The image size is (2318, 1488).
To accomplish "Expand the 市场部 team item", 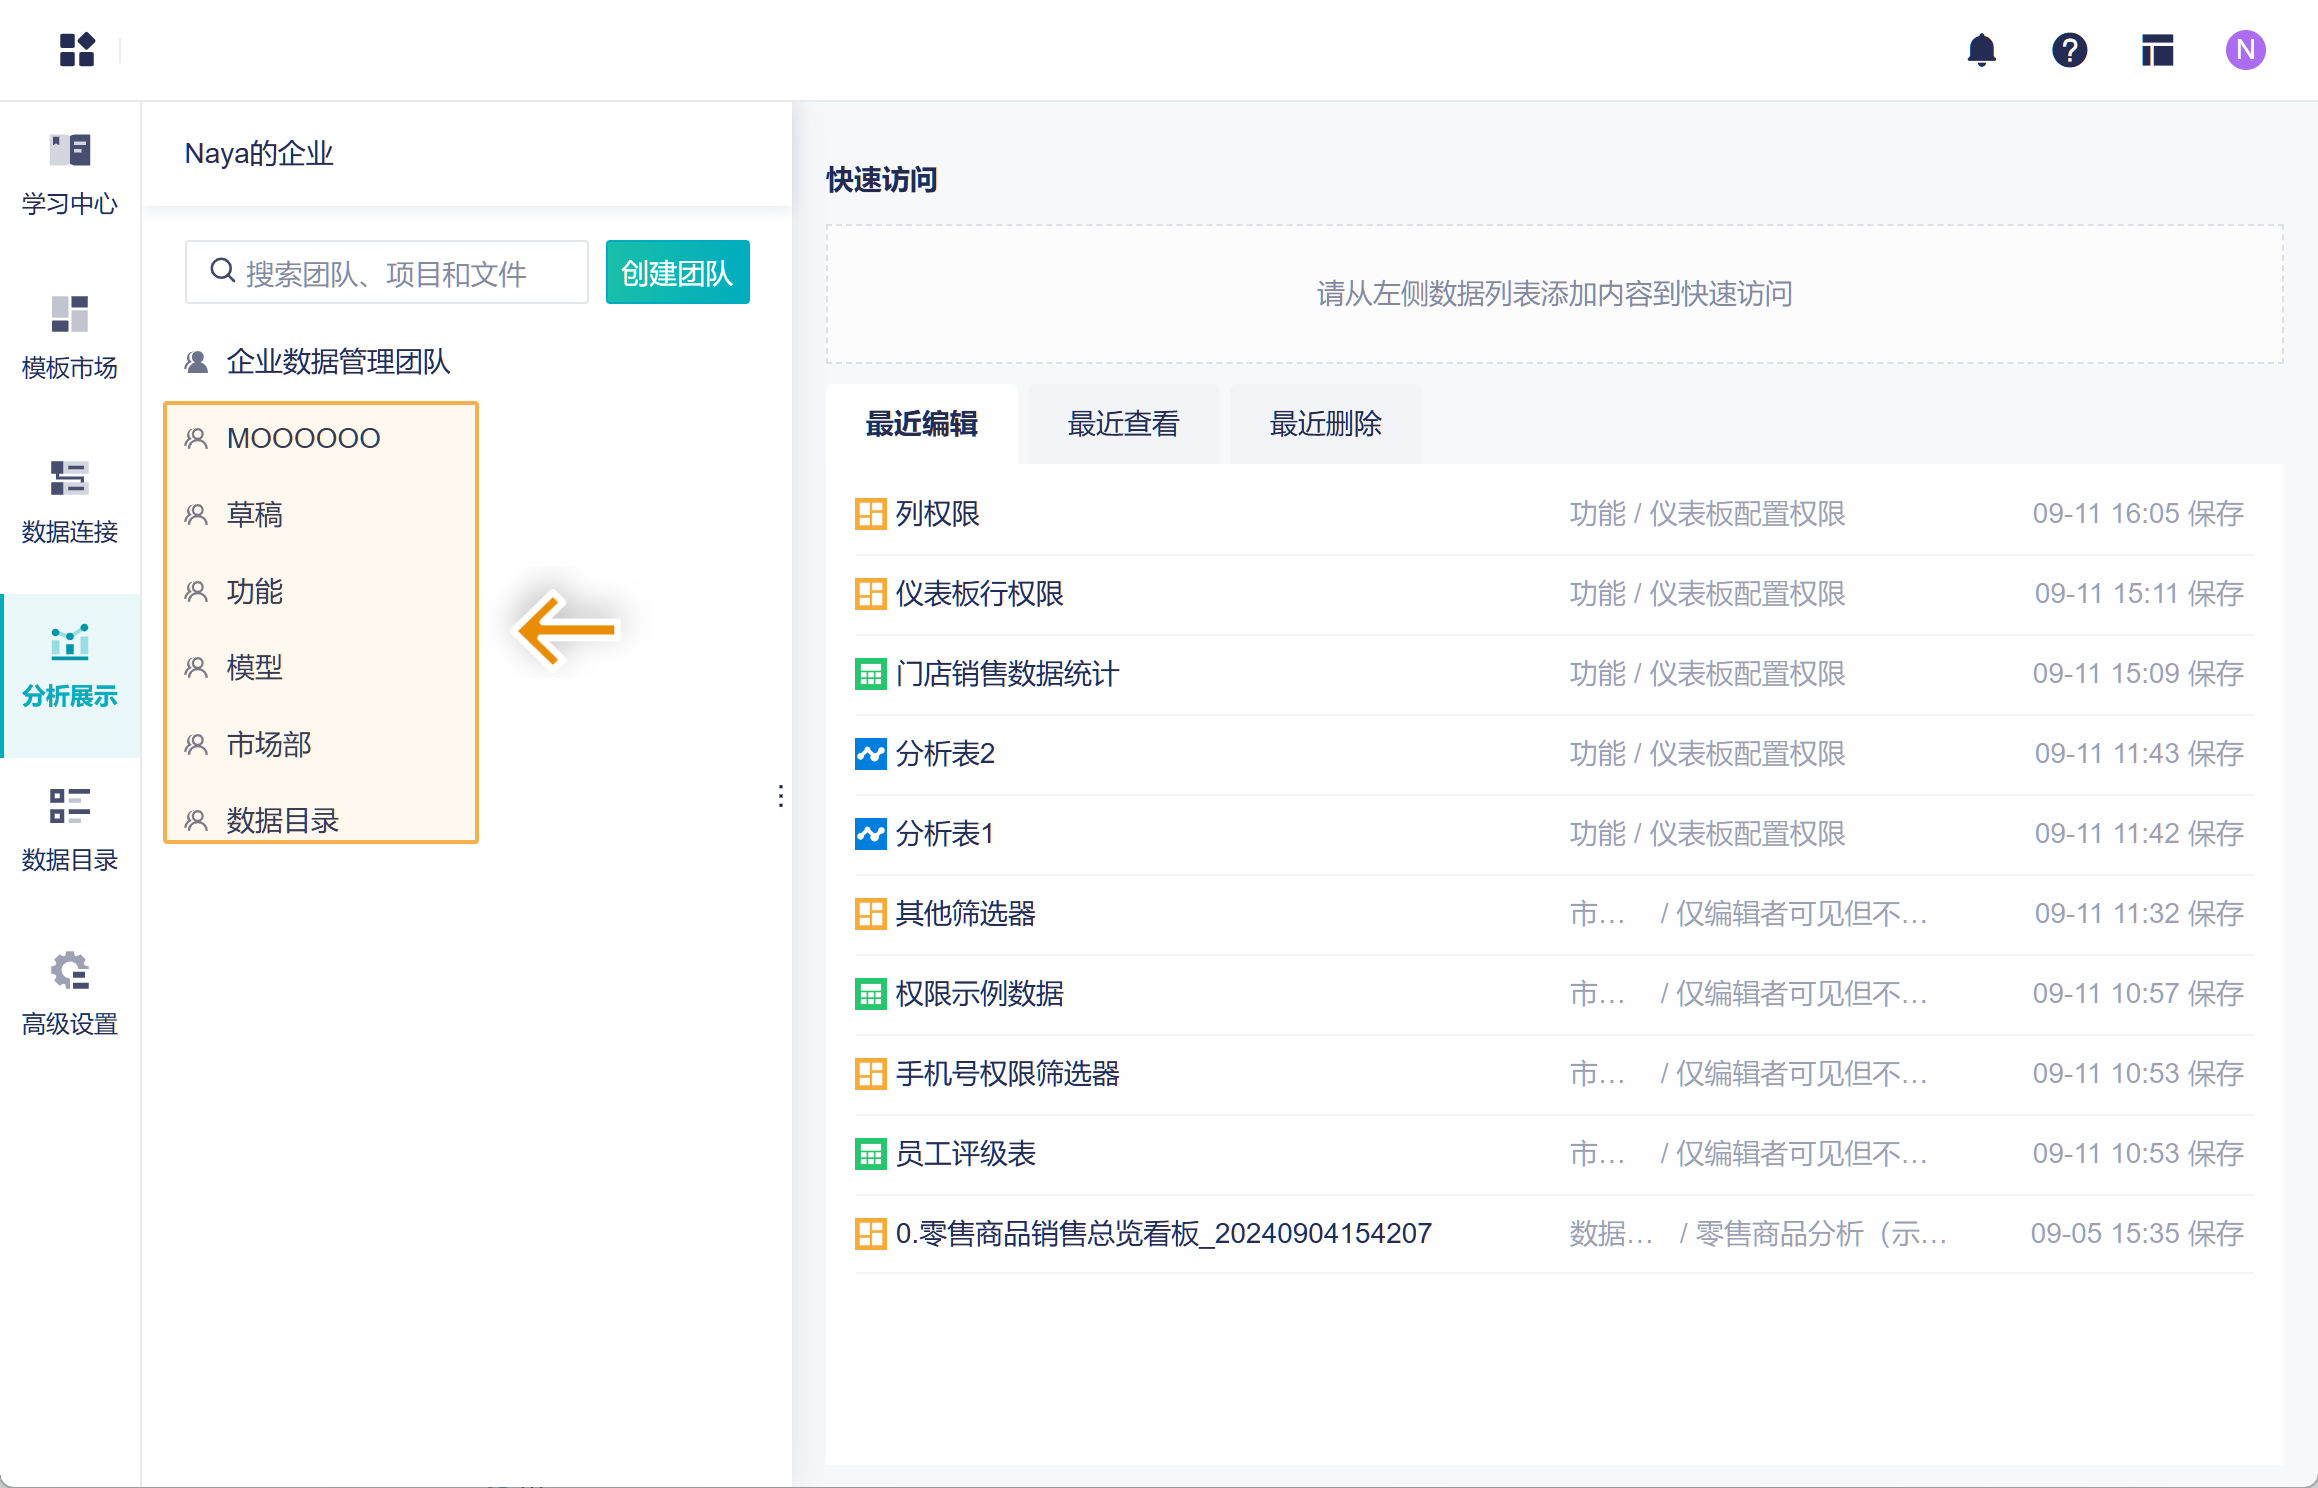I will (269, 744).
